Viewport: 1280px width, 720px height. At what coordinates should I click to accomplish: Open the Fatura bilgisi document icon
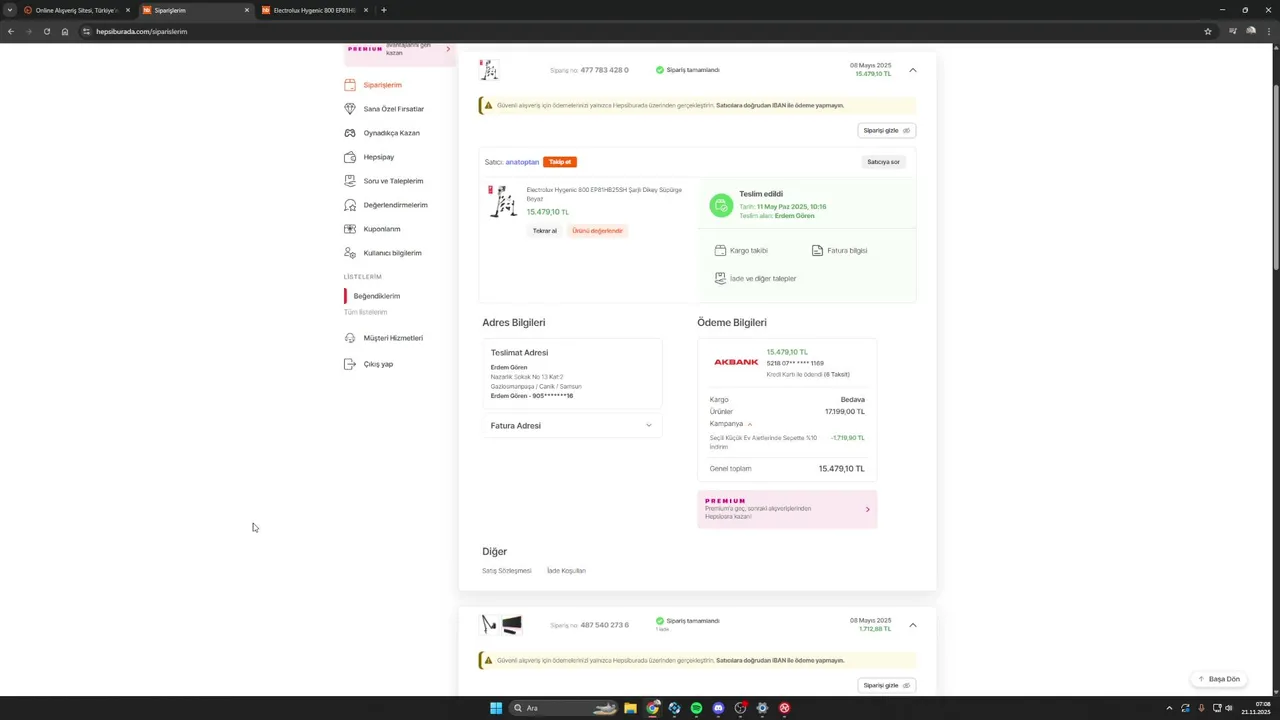817,251
